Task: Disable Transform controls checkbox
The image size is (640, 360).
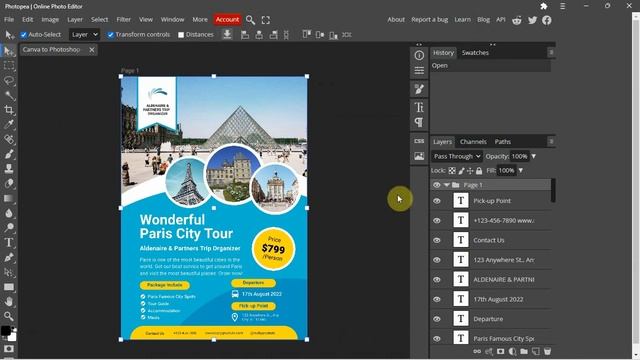Action: point(111,35)
